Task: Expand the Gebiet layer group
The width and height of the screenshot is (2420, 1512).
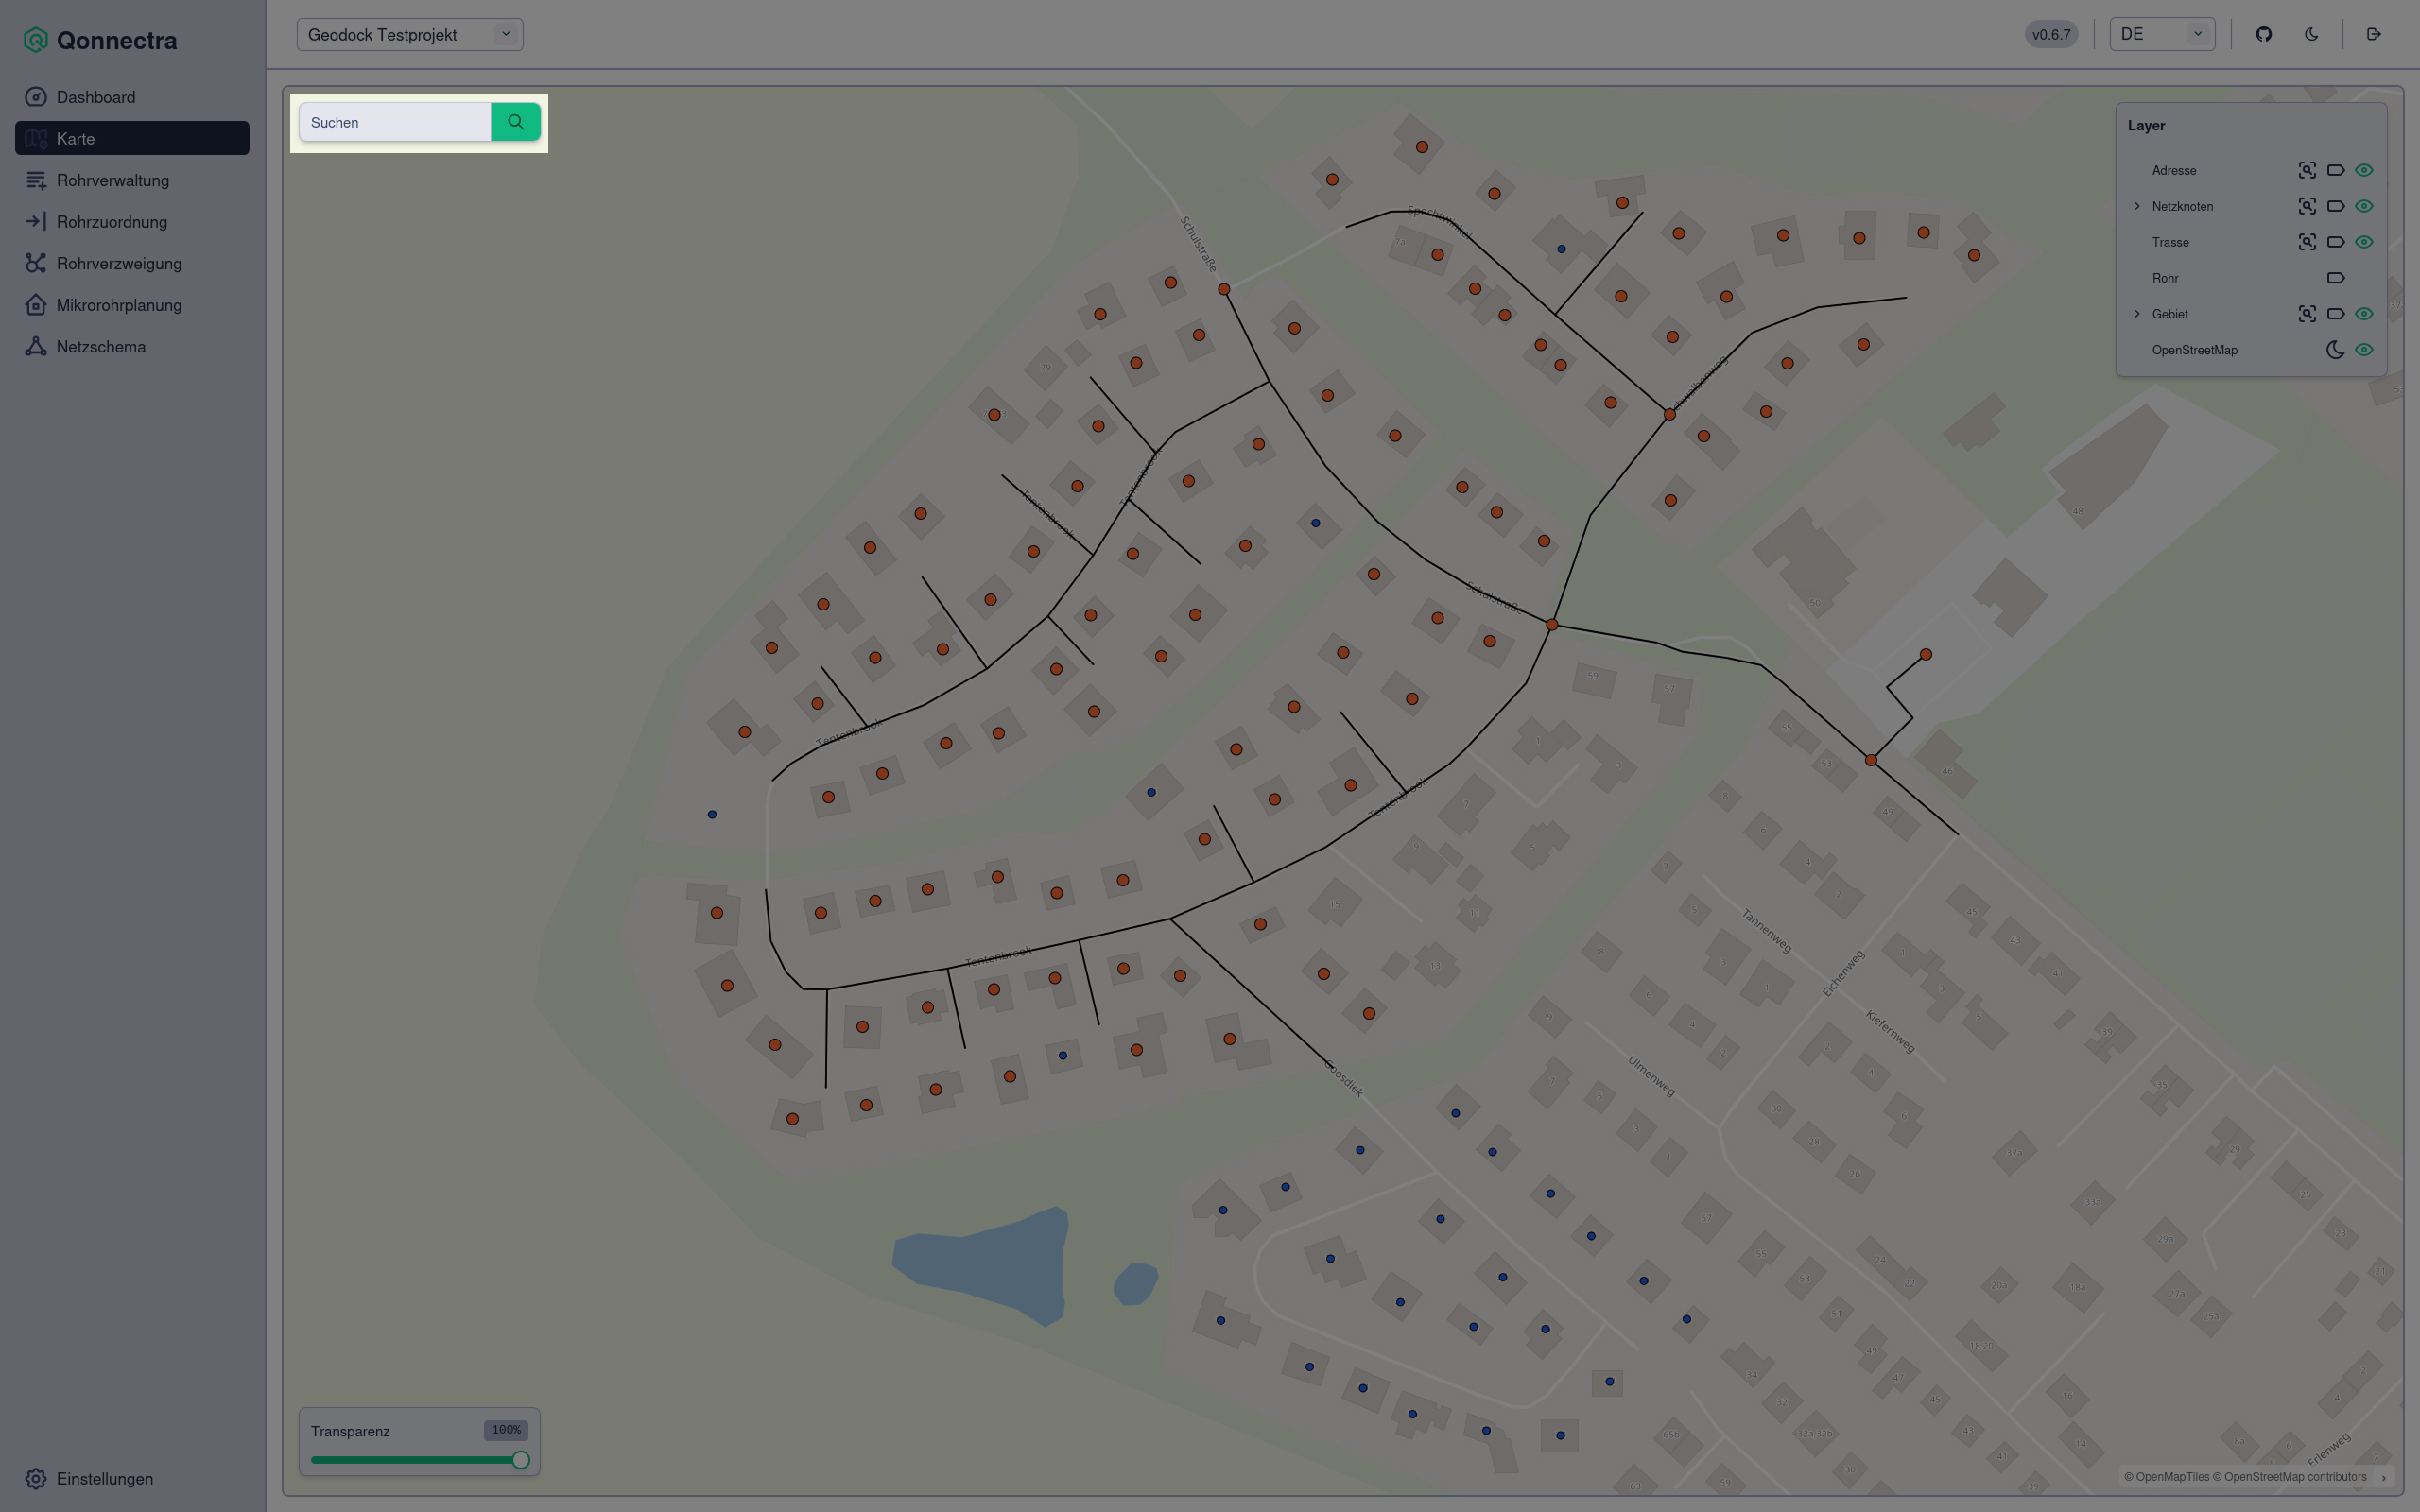Action: pos(2137,314)
